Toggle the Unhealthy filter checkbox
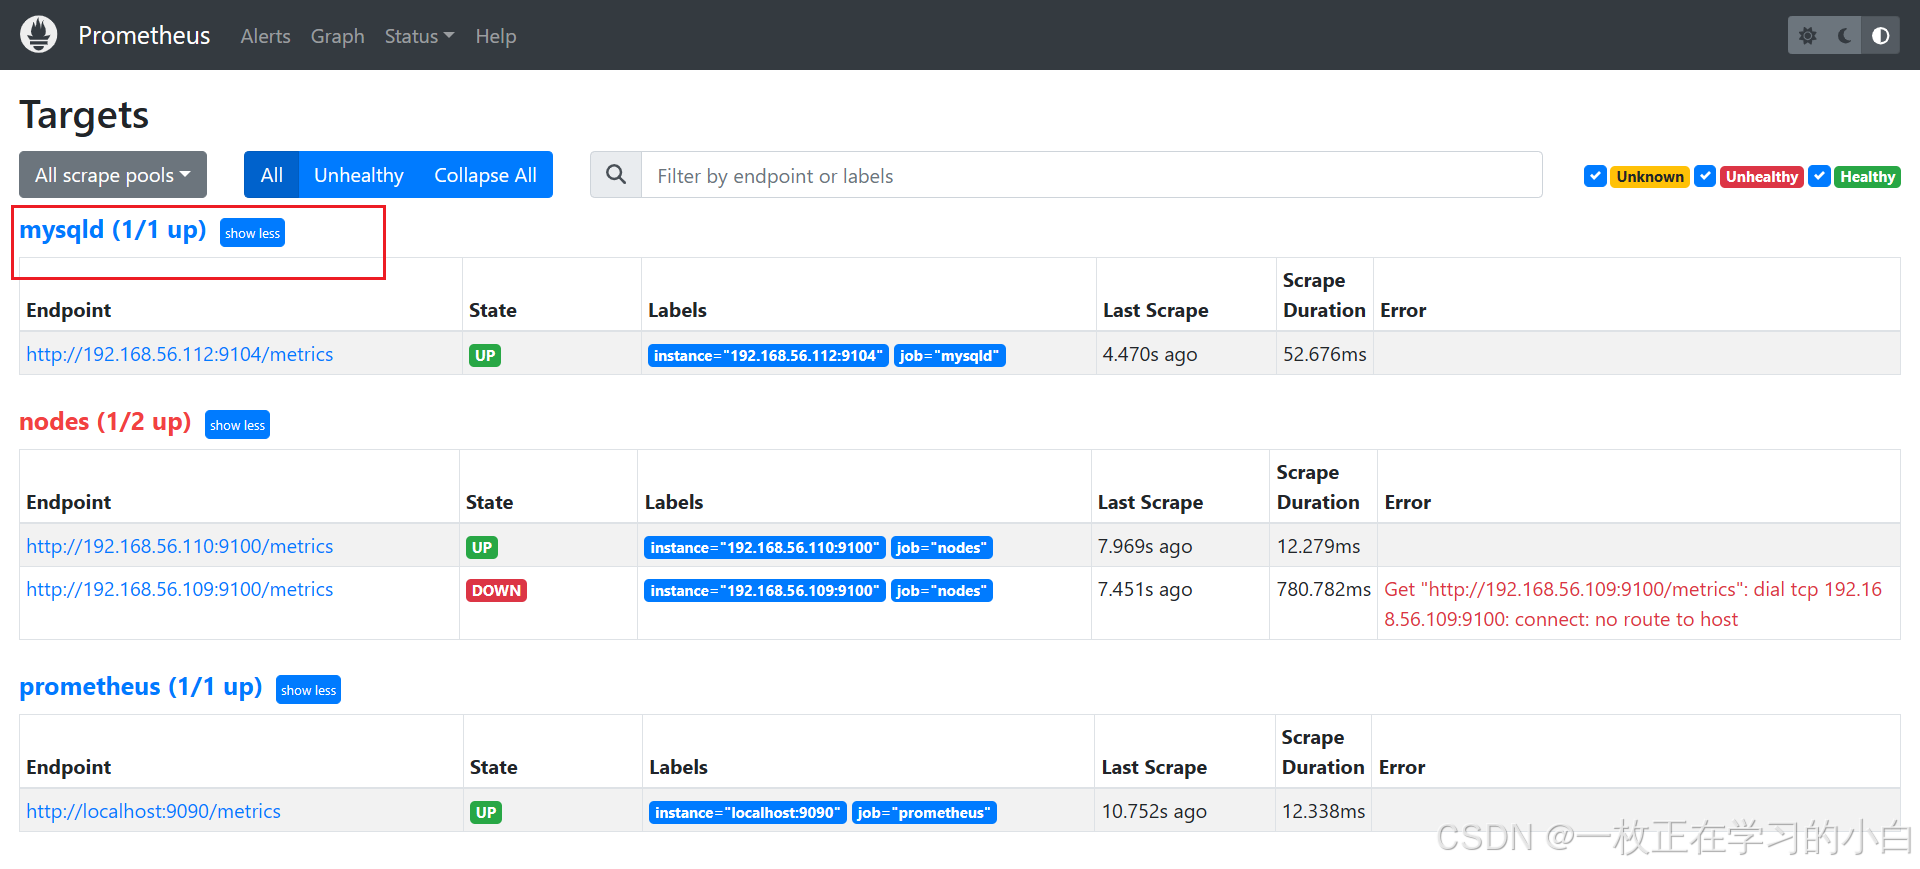This screenshot has width=1920, height=869. point(1705,176)
